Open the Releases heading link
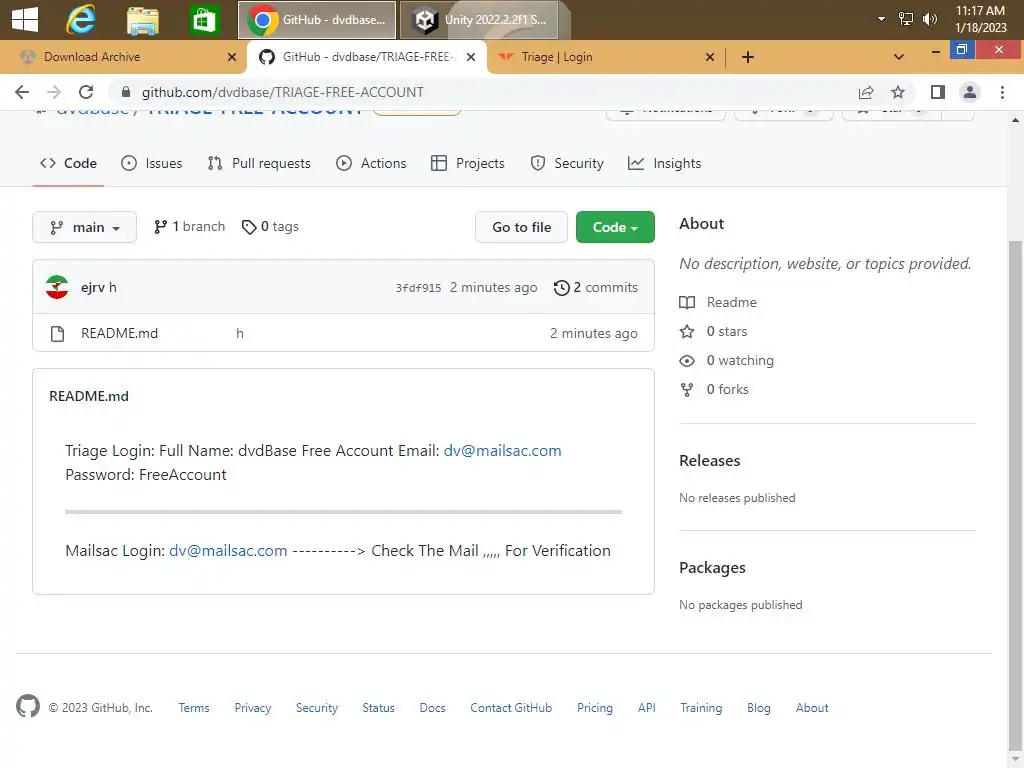This screenshot has width=1024, height=768. pos(710,460)
